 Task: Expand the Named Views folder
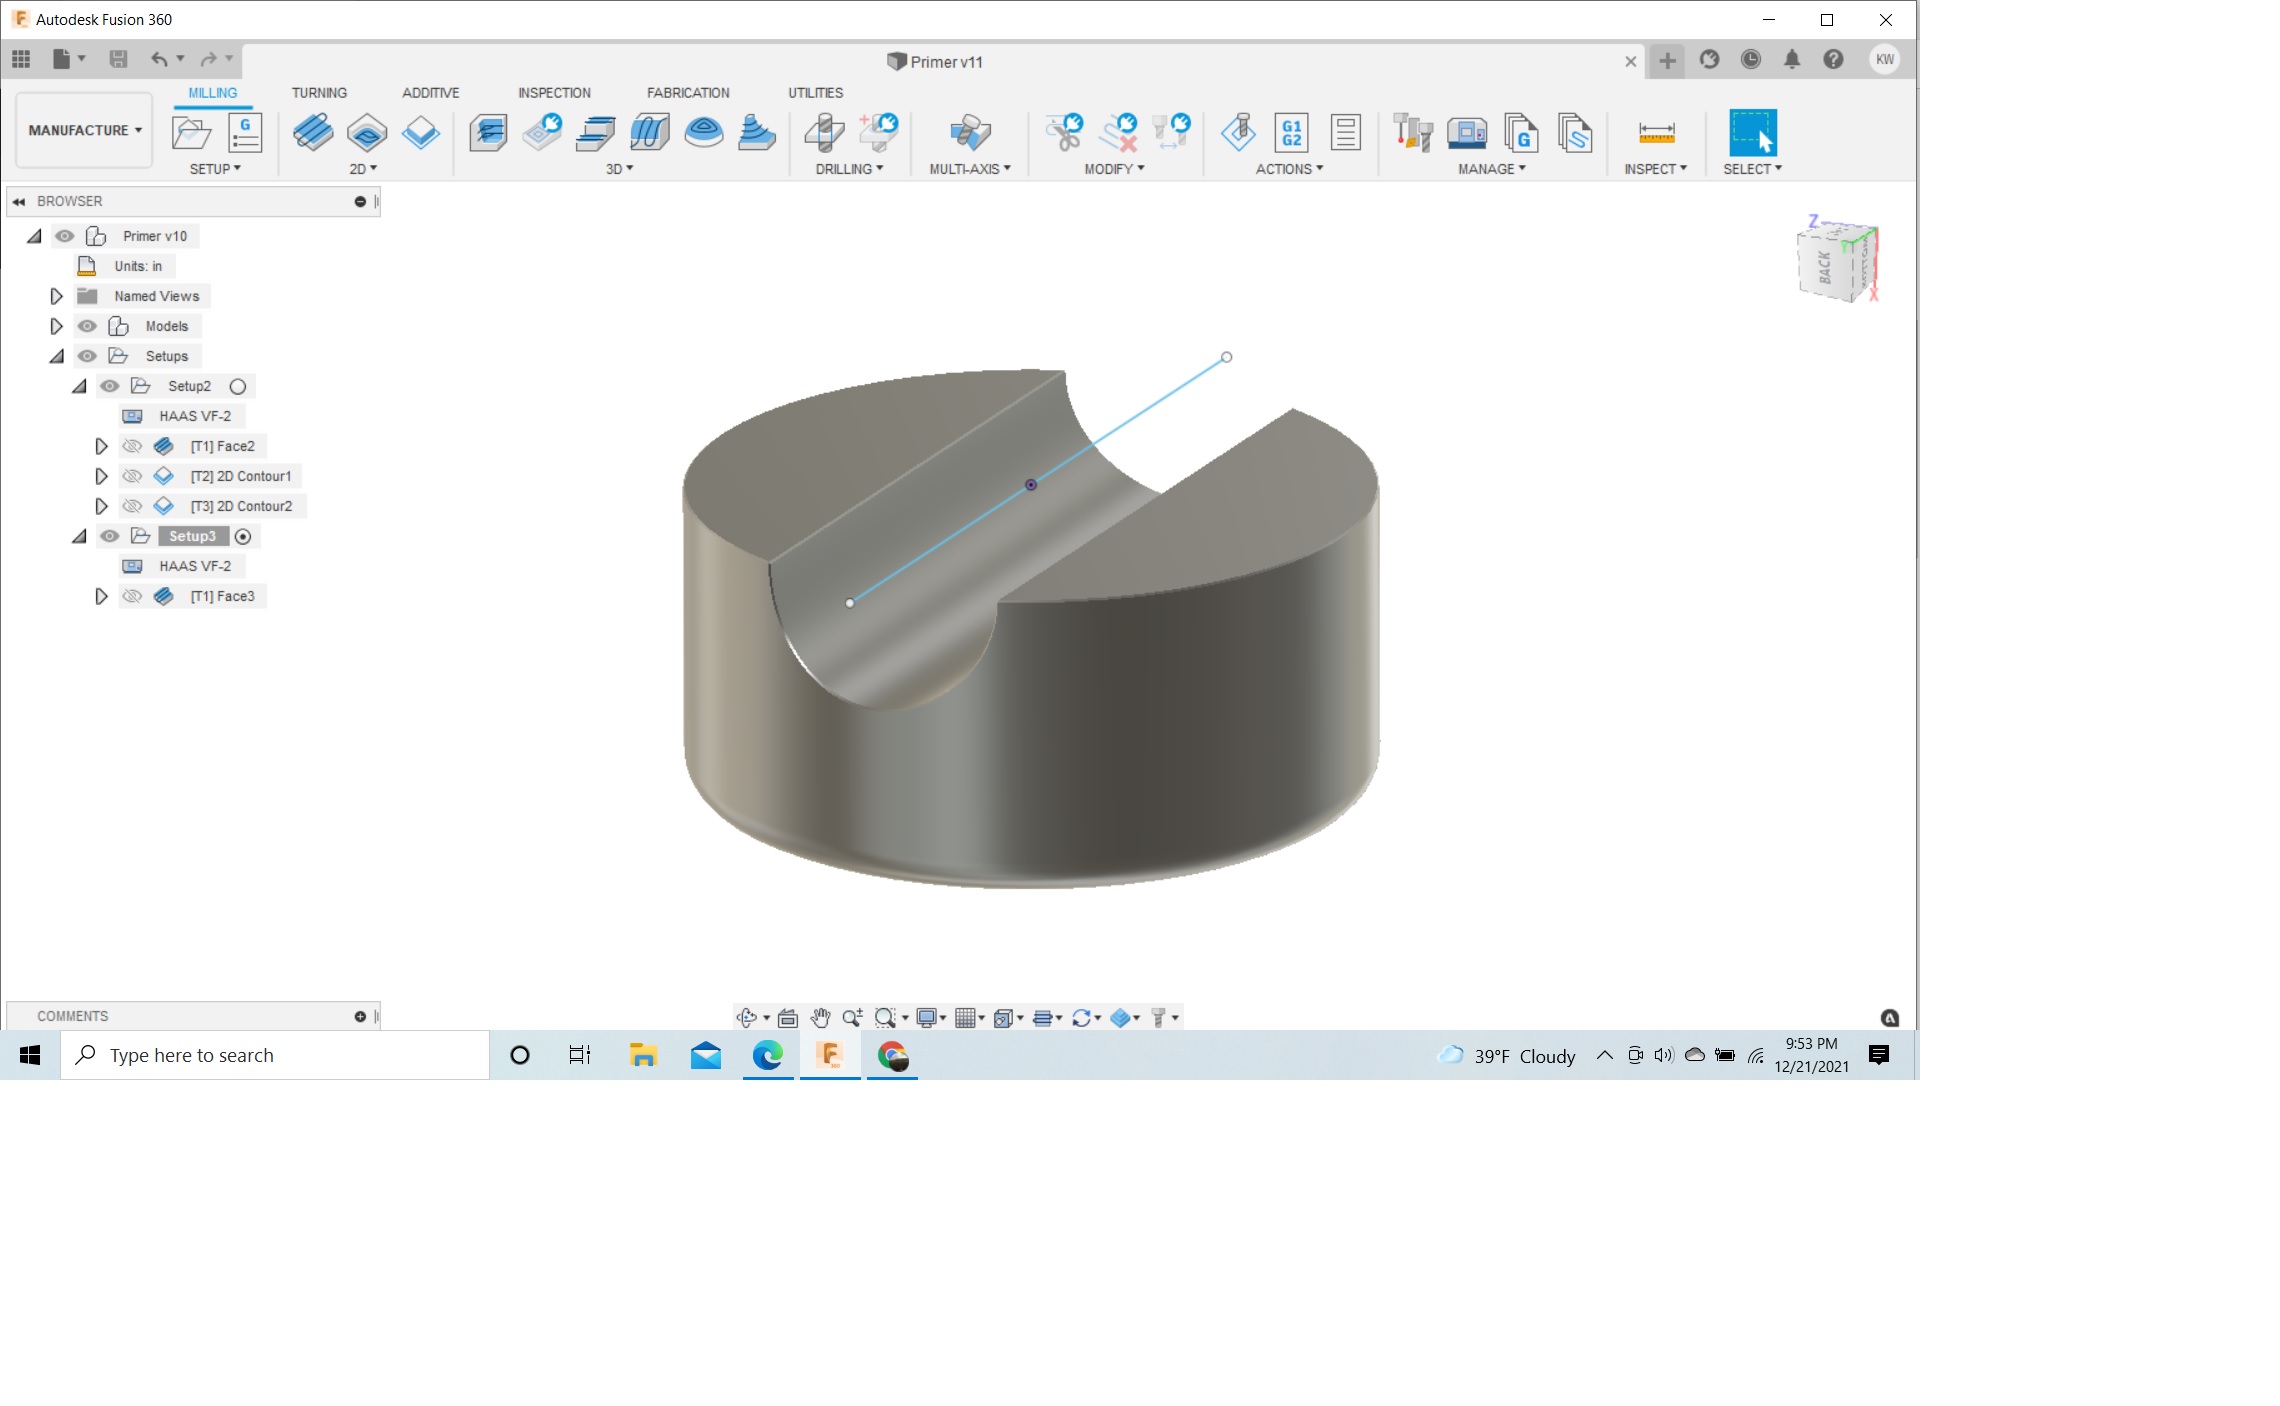57,296
